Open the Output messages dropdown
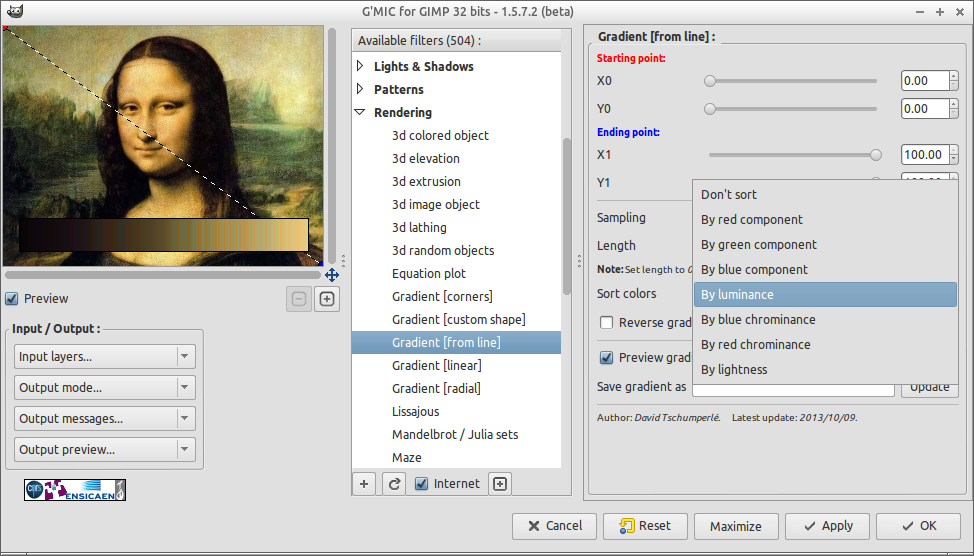 (x=105, y=419)
